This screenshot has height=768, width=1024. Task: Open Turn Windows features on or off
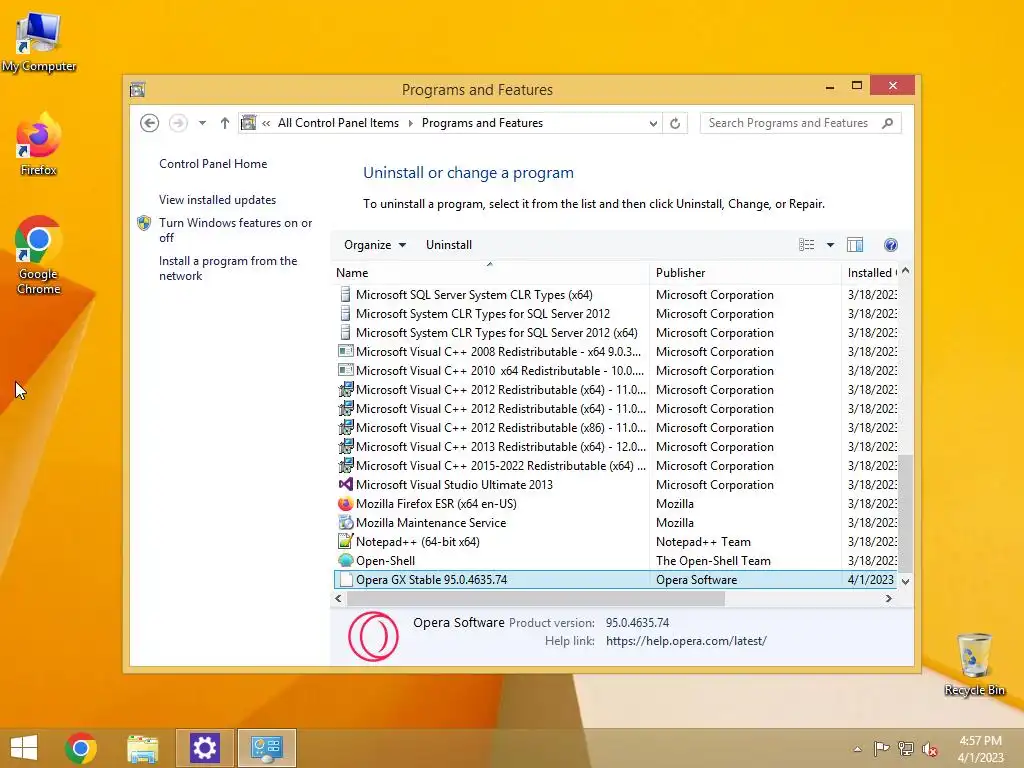coord(236,230)
